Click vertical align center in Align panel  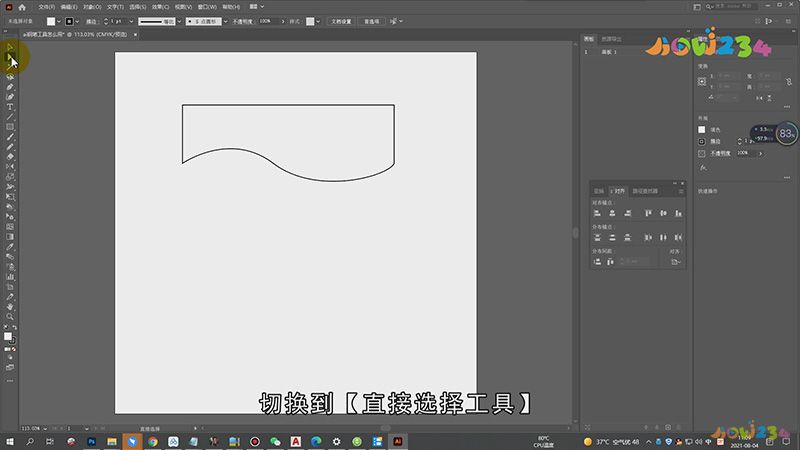coord(663,213)
